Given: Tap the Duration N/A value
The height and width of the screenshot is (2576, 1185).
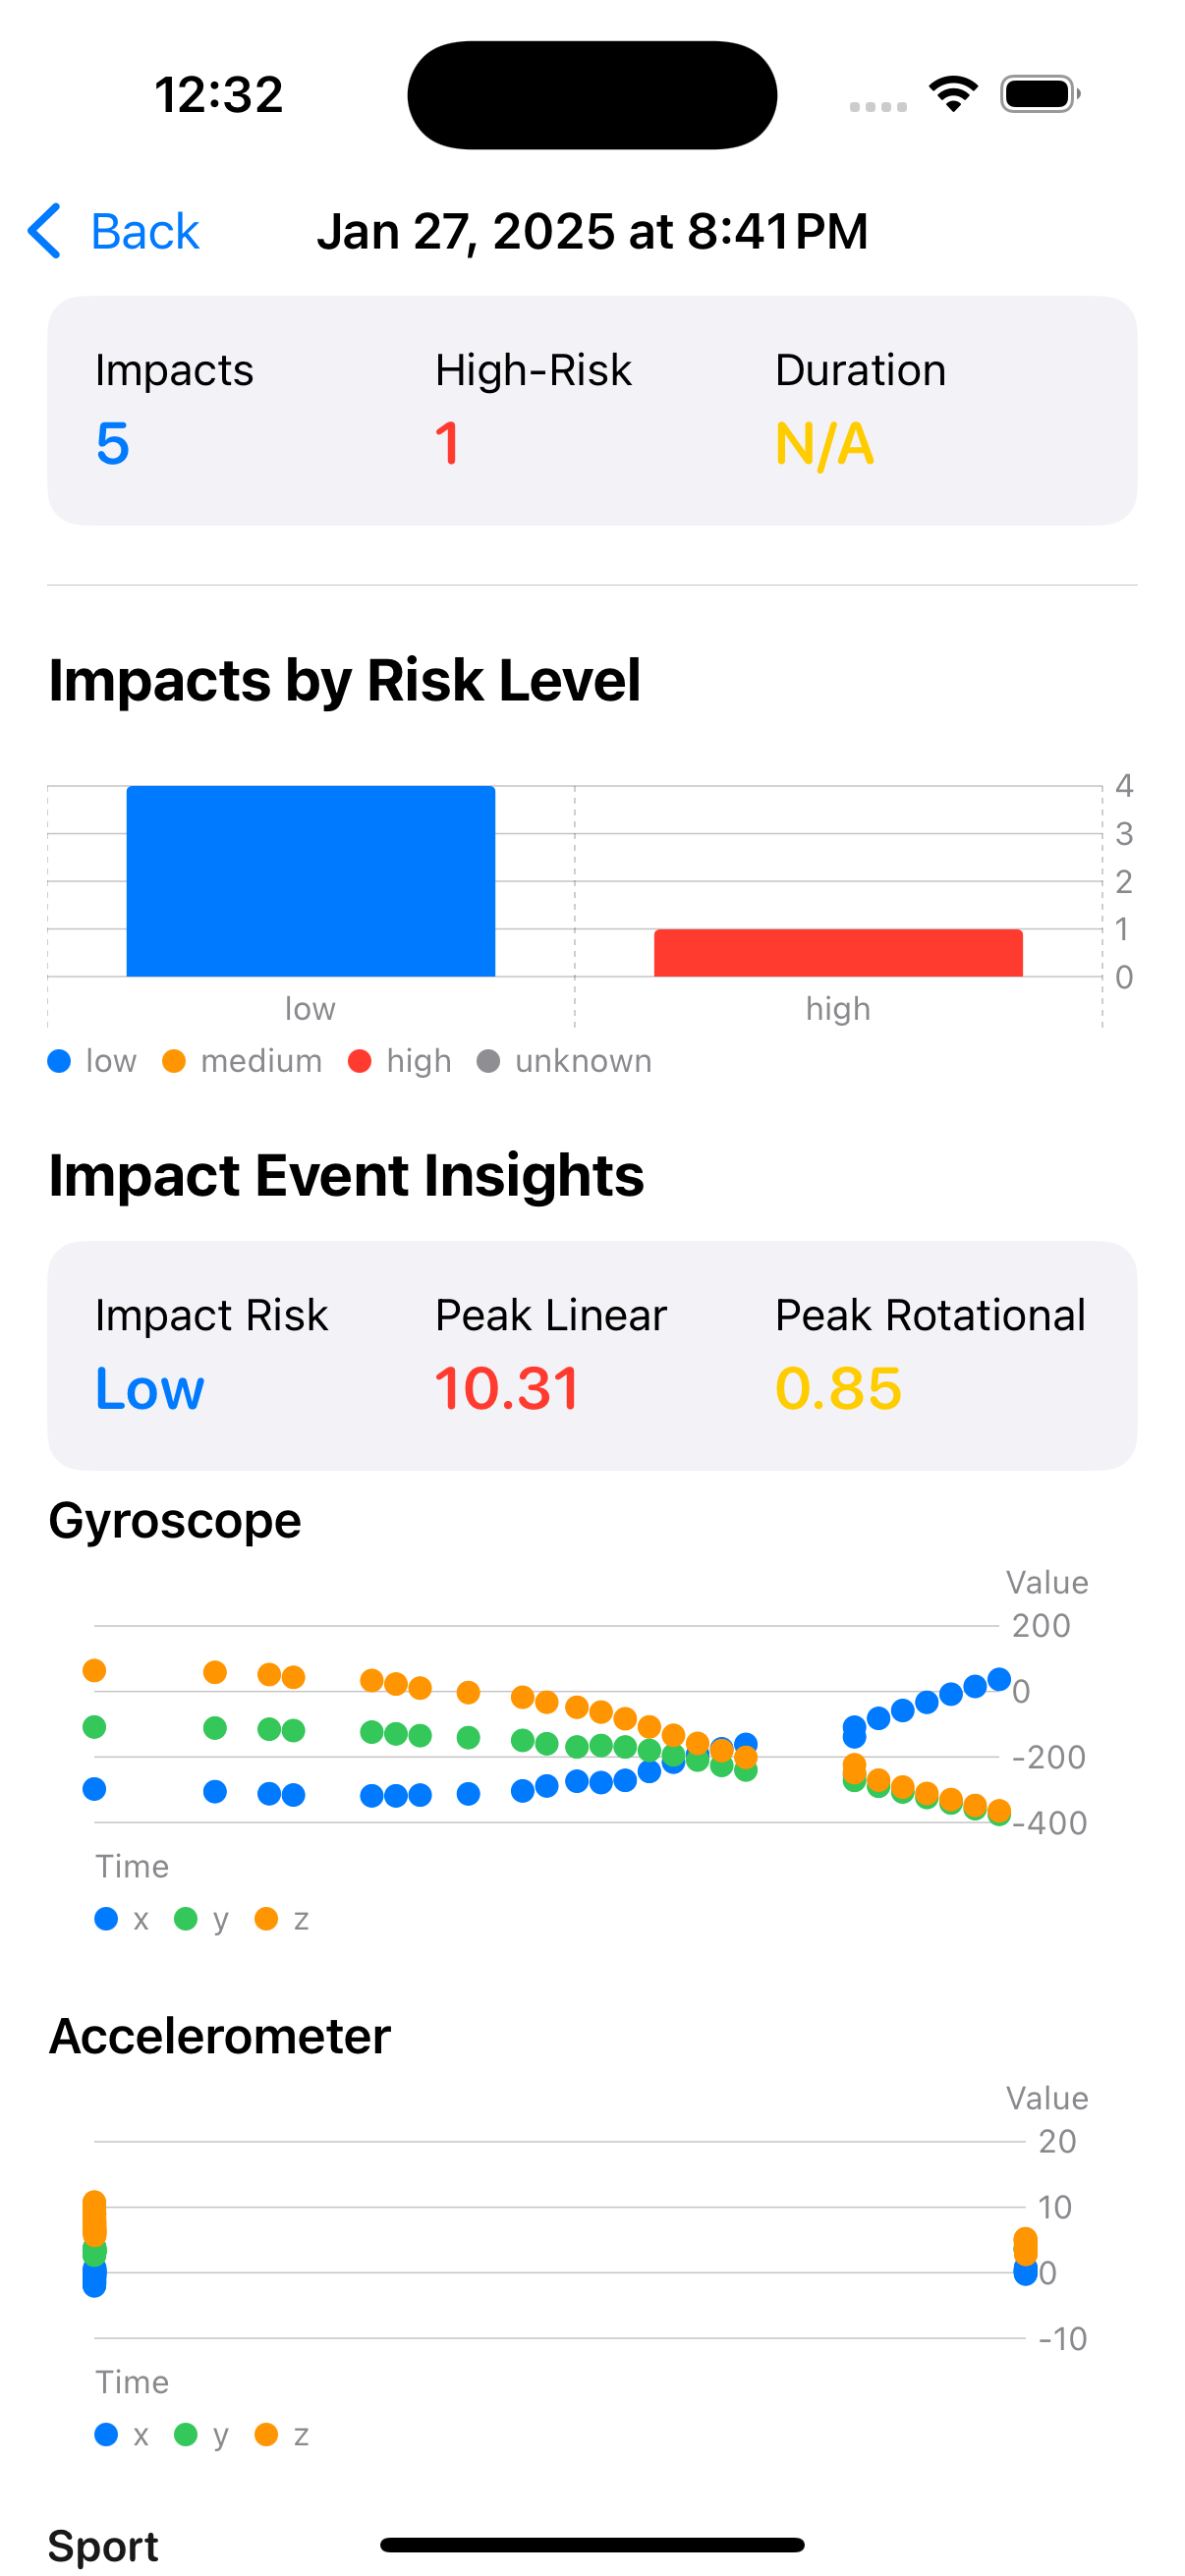Looking at the screenshot, I should pyautogui.click(x=825, y=443).
